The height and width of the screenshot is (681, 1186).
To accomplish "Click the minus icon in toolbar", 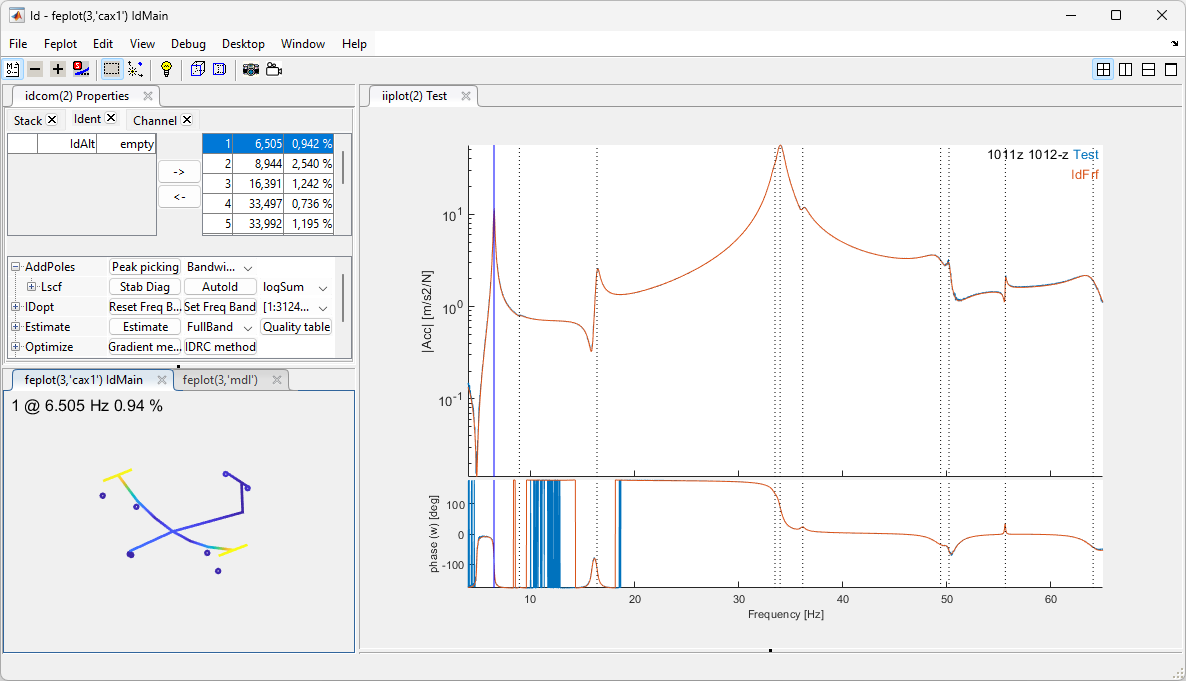I will (x=35, y=69).
